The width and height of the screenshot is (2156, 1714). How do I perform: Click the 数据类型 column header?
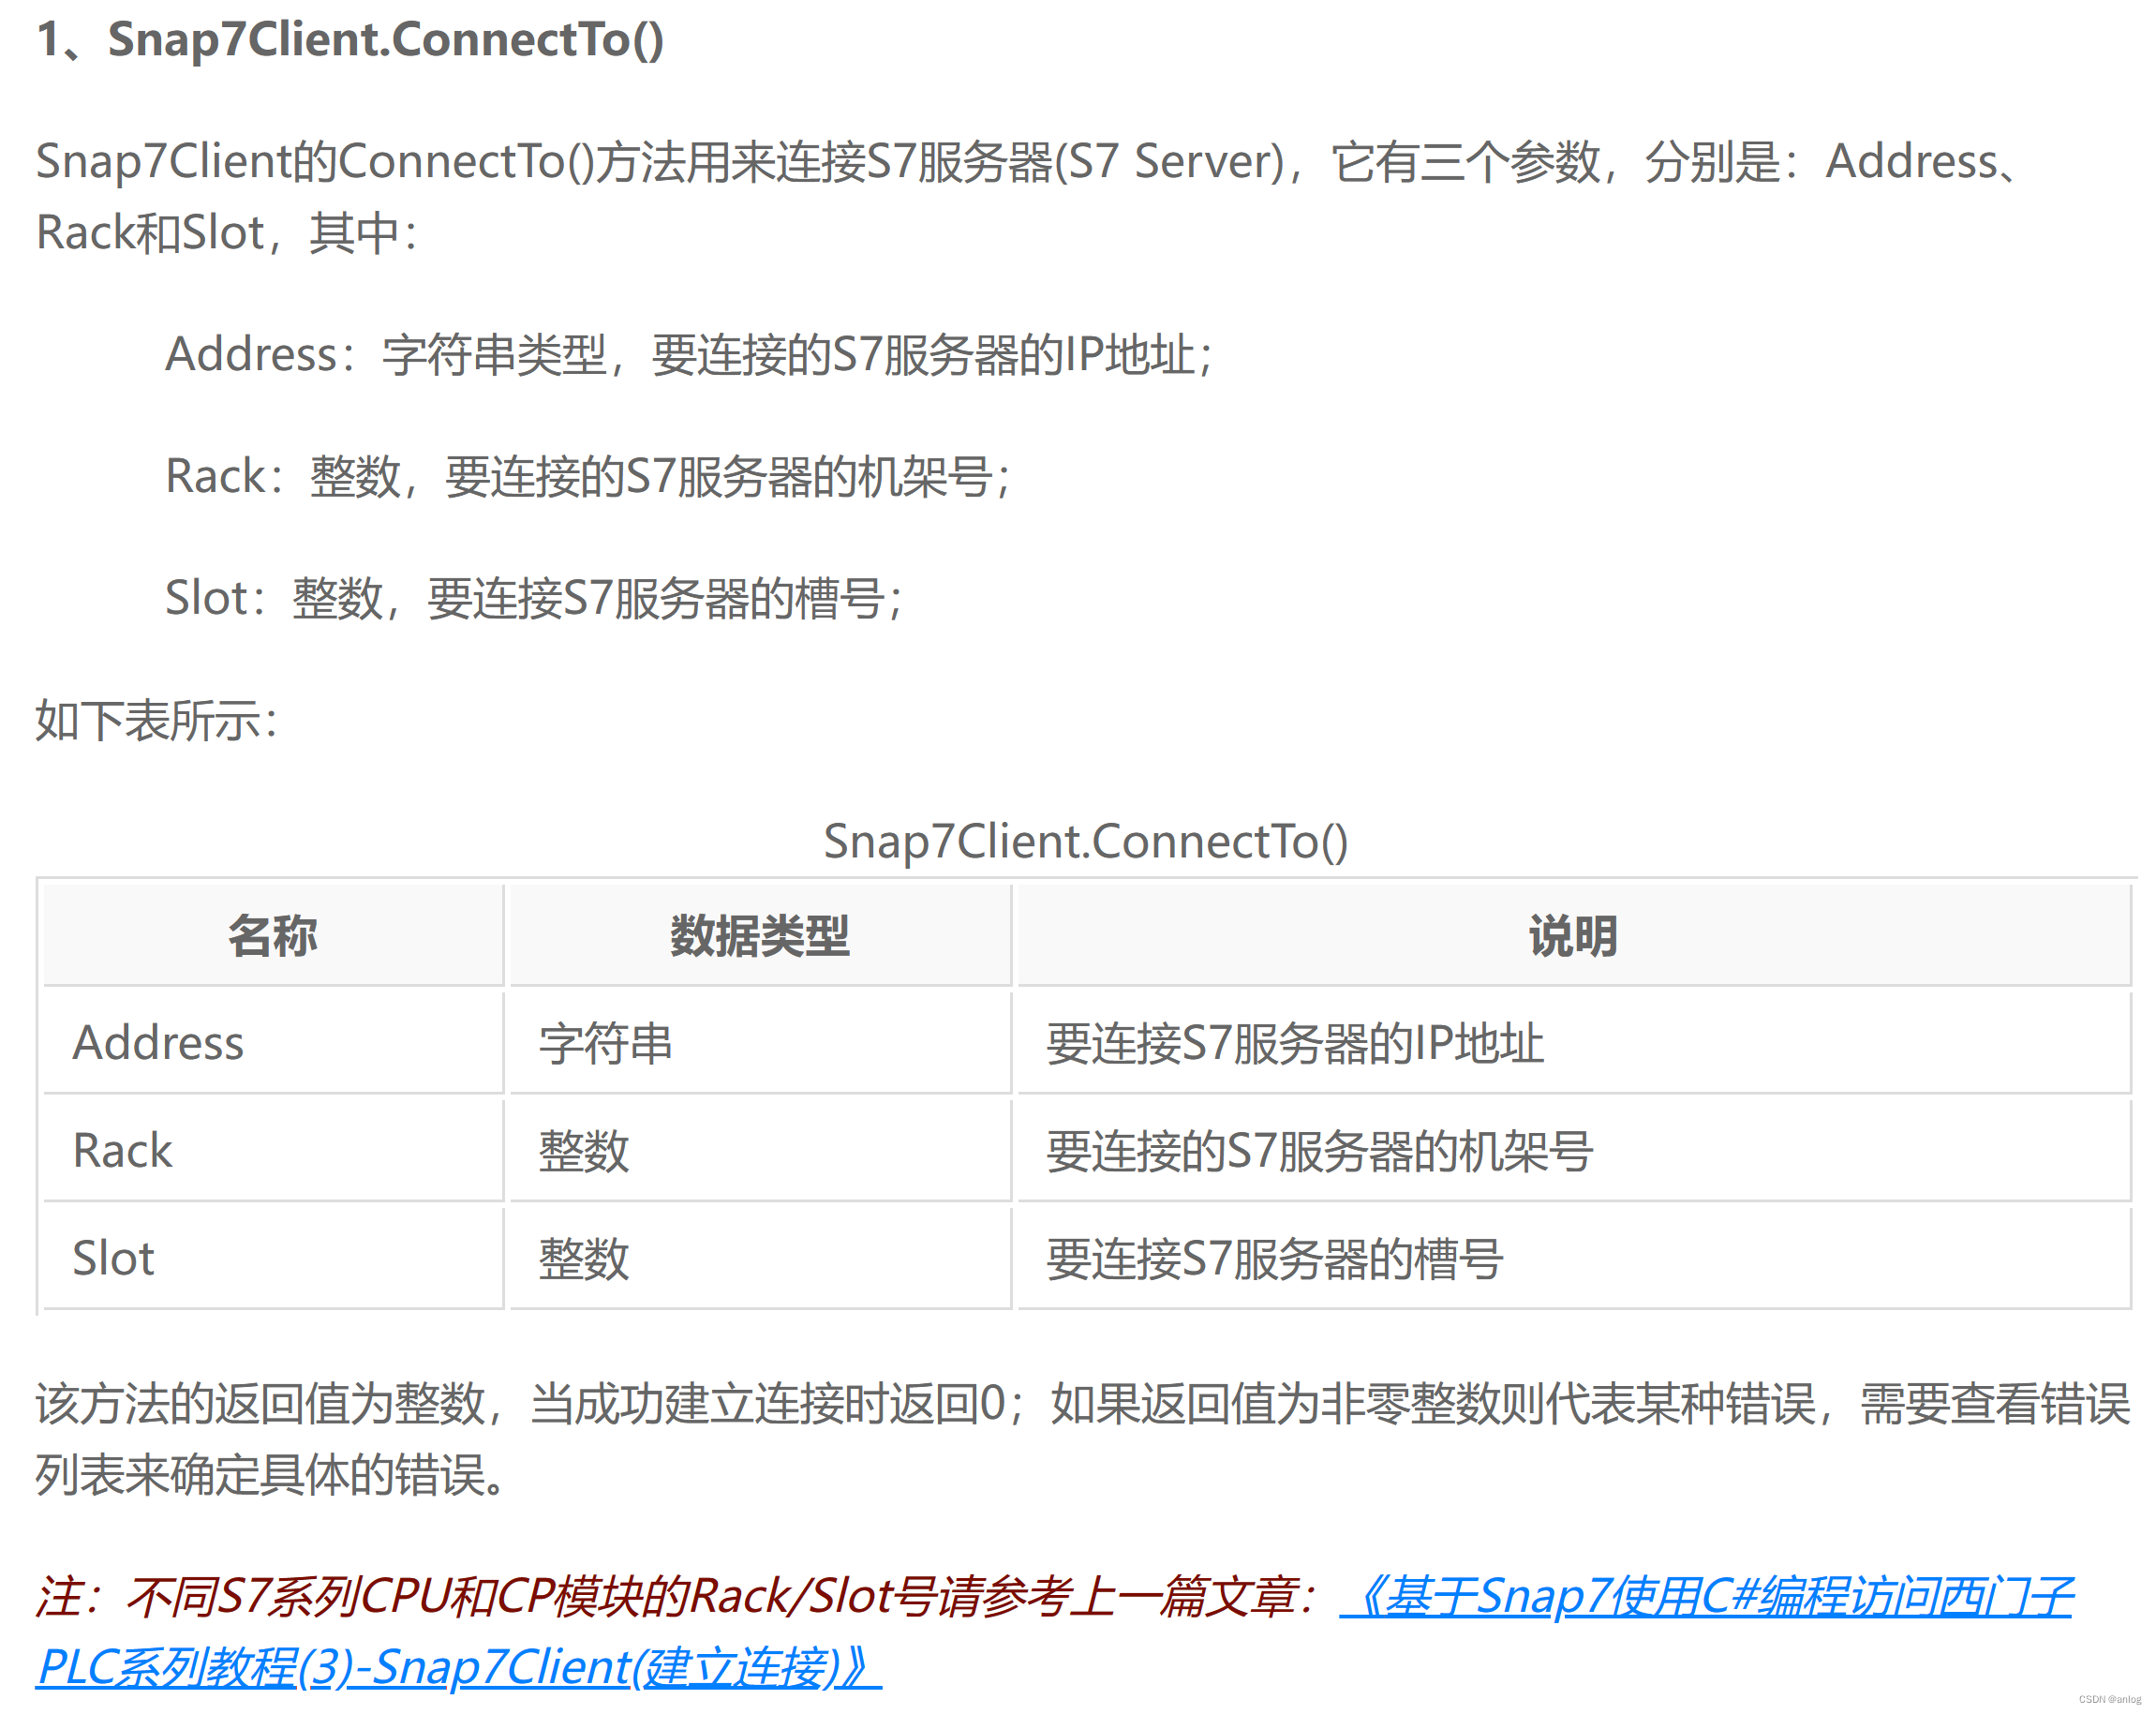[759, 936]
